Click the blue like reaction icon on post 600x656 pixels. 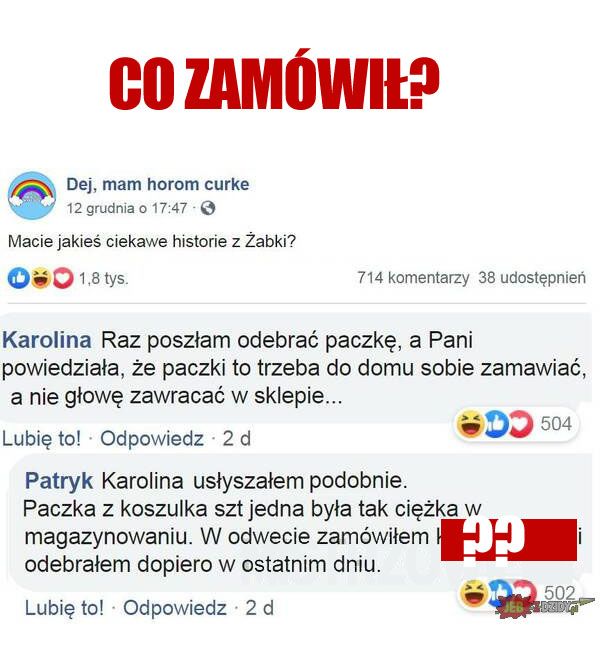18,278
